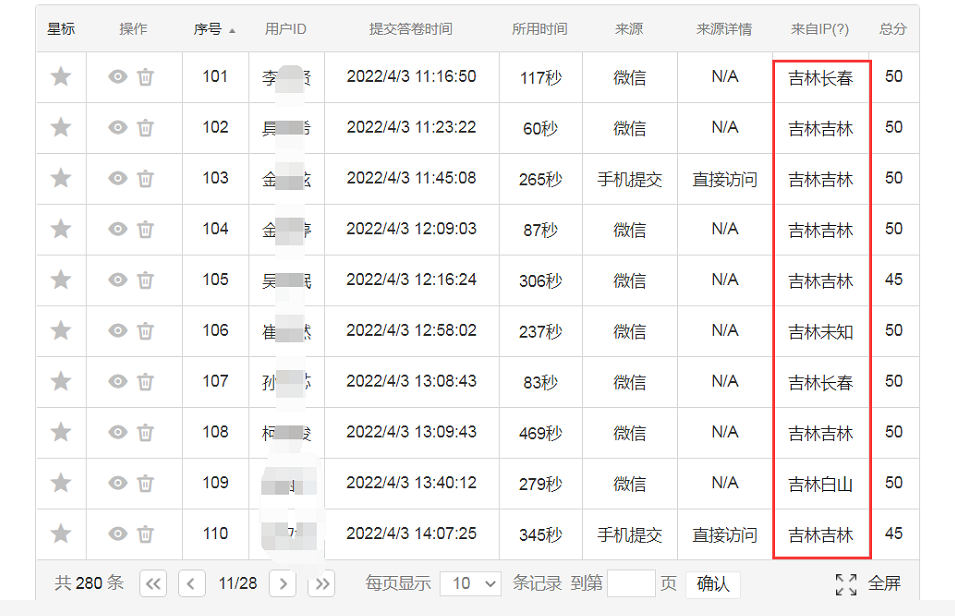Image resolution: width=955 pixels, height=616 pixels.
Task: Jump to the last page of results
Action: point(322,584)
